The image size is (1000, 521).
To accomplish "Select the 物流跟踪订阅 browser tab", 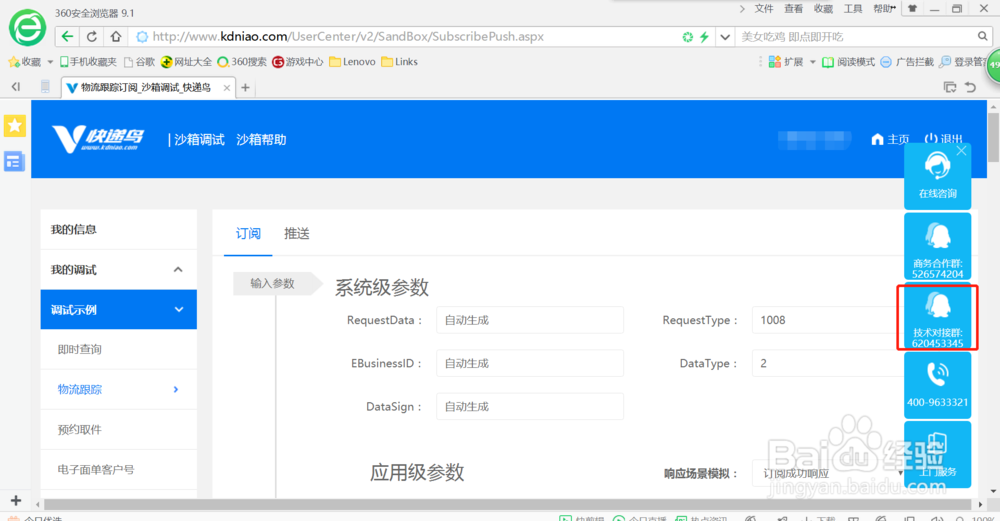I will [x=149, y=87].
